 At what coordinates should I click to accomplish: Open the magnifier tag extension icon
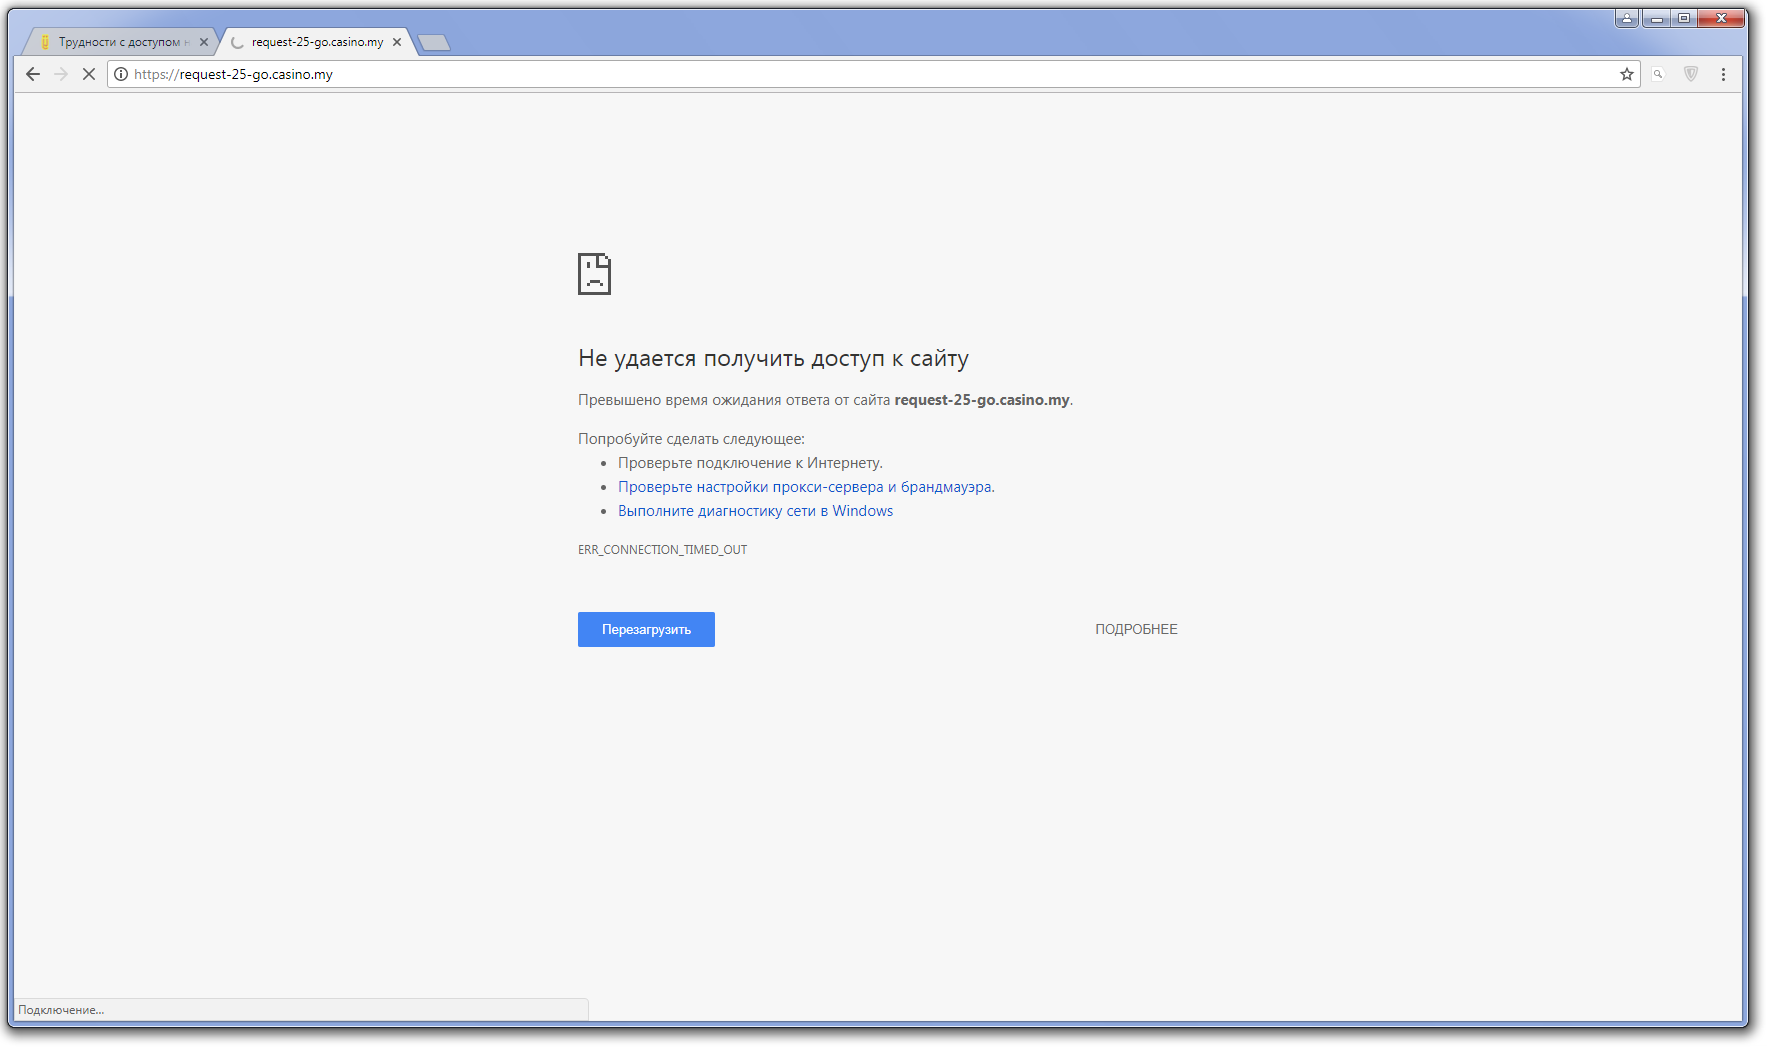[1658, 74]
